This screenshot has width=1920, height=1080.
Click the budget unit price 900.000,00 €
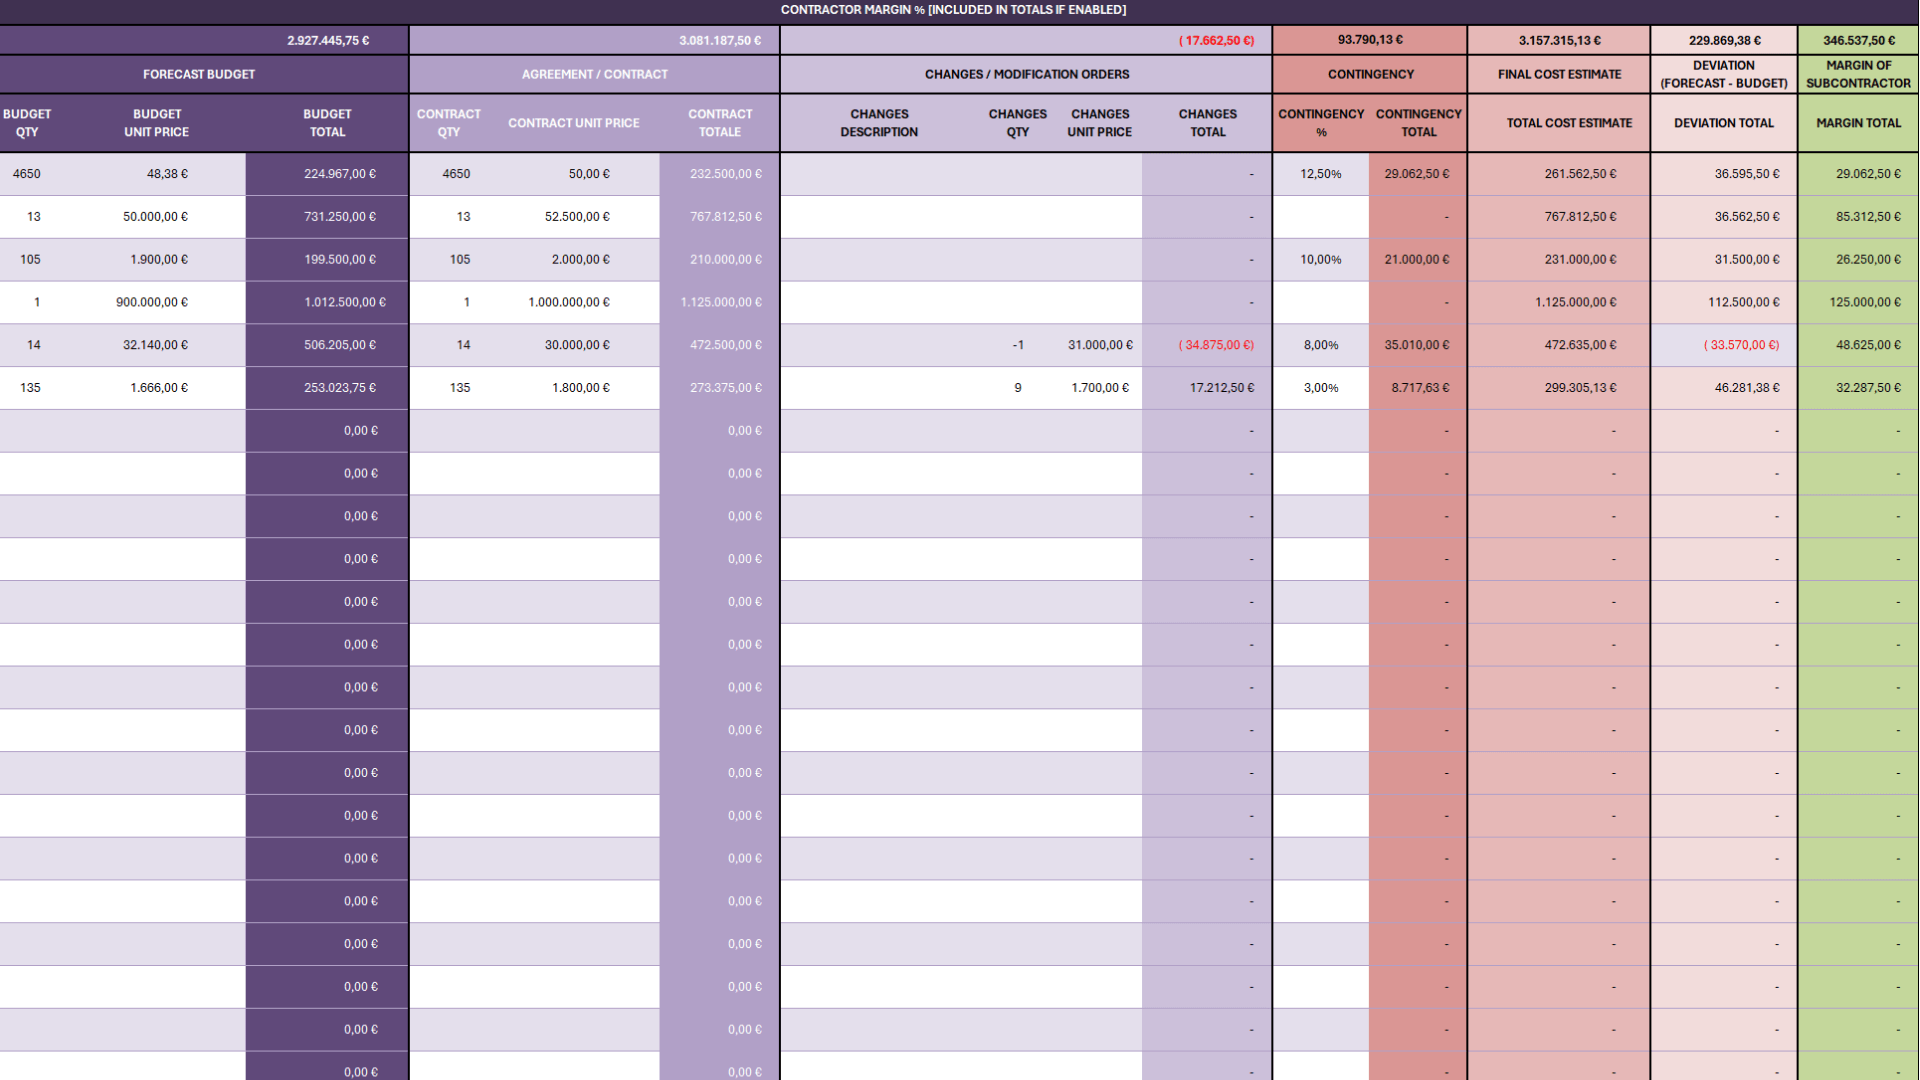click(156, 302)
